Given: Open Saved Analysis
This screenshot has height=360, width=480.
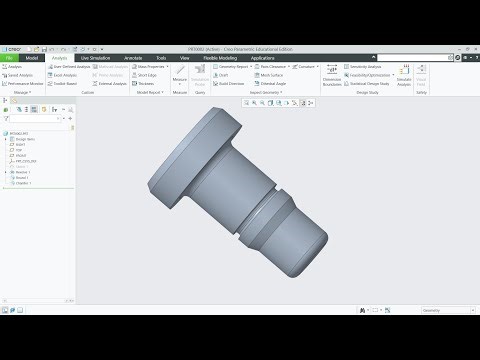Looking at the screenshot, I should pos(17,75).
